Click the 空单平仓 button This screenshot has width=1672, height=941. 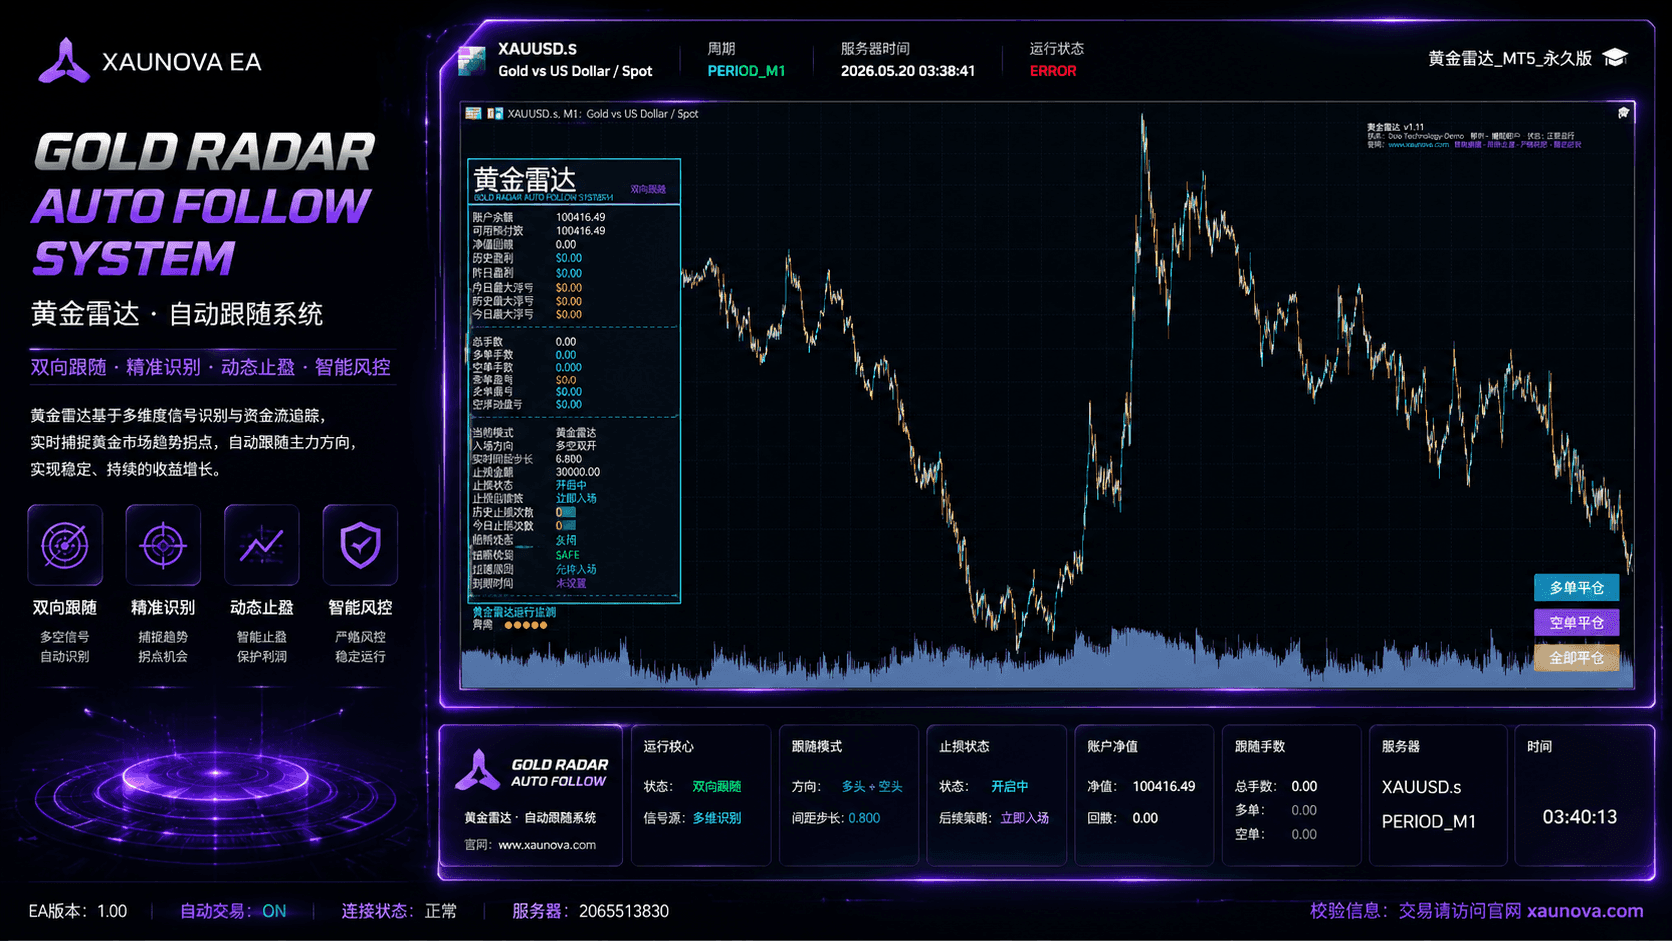(1577, 623)
